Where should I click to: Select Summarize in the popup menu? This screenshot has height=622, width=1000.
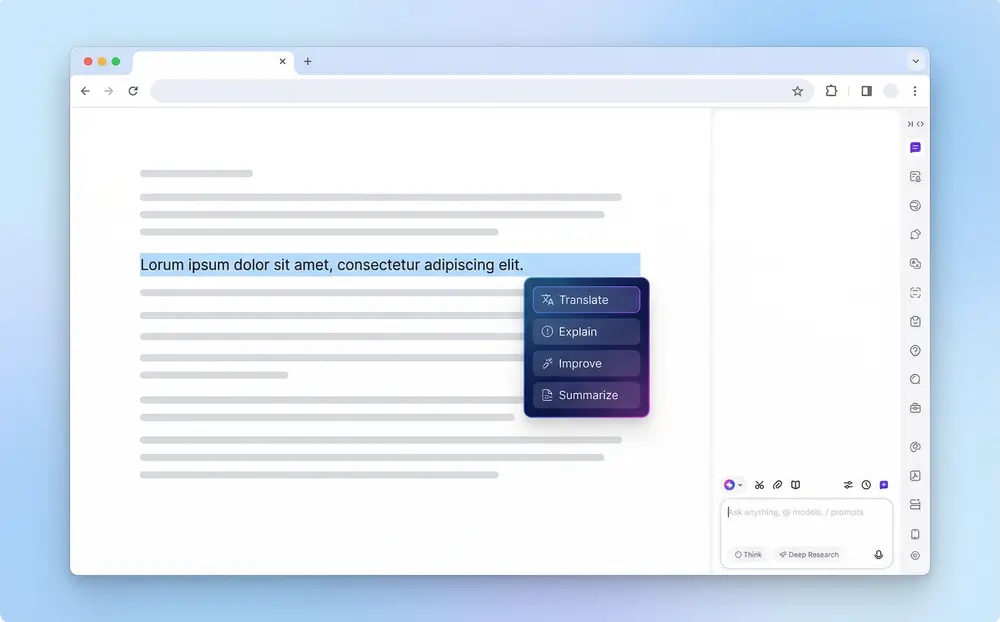tap(586, 395)
